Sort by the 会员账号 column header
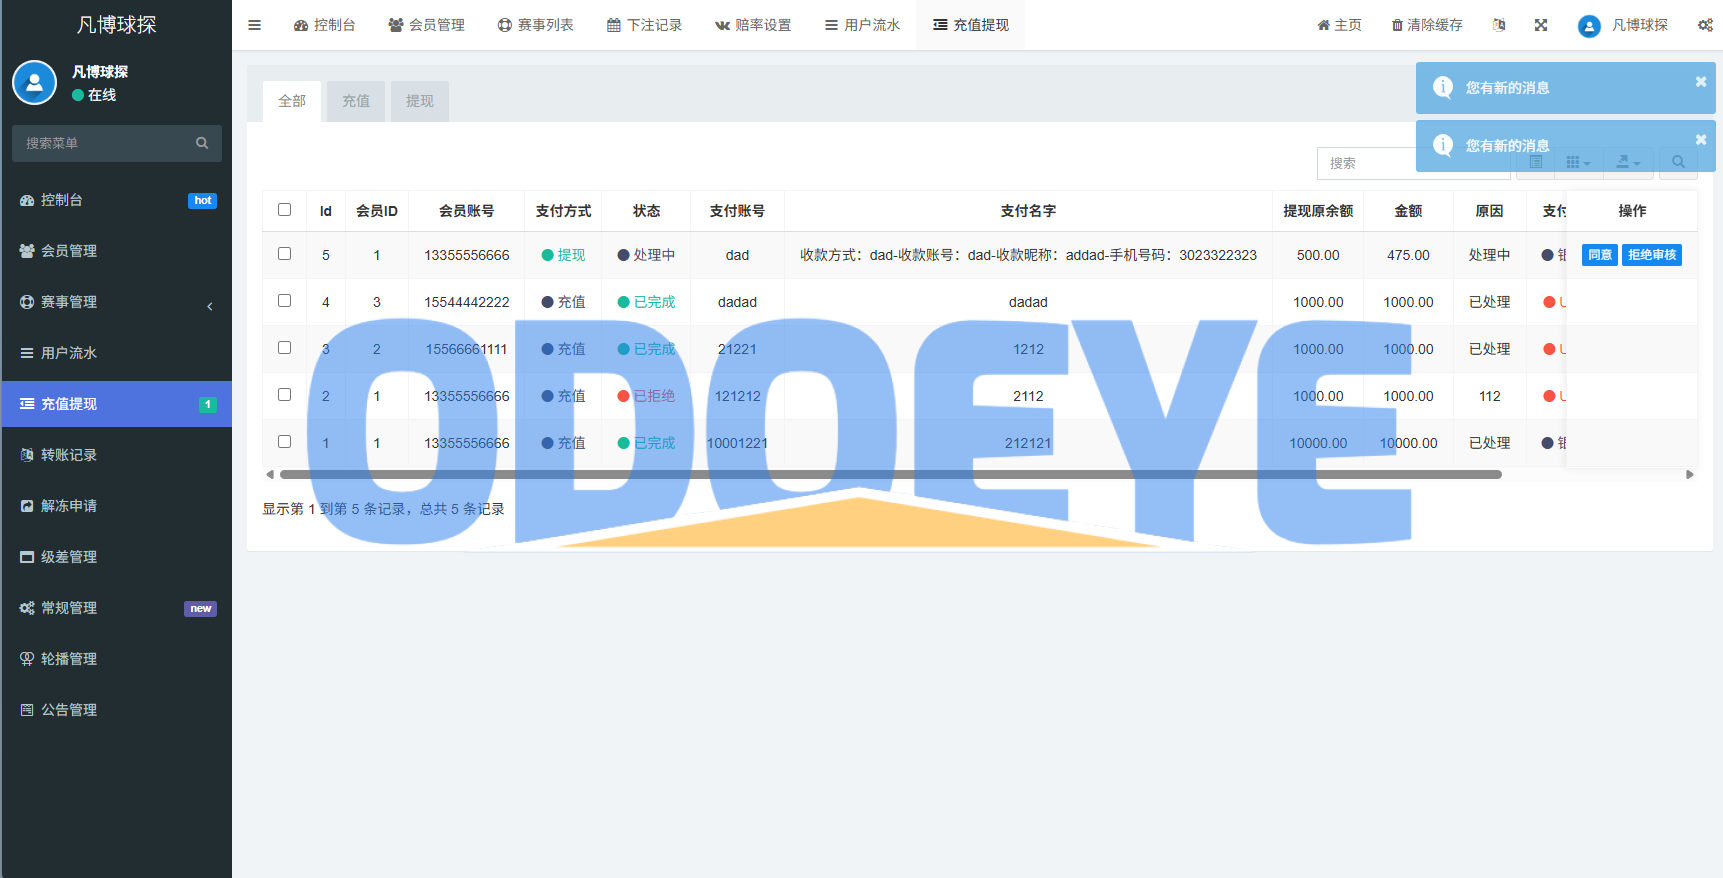 tap(466, 211)
